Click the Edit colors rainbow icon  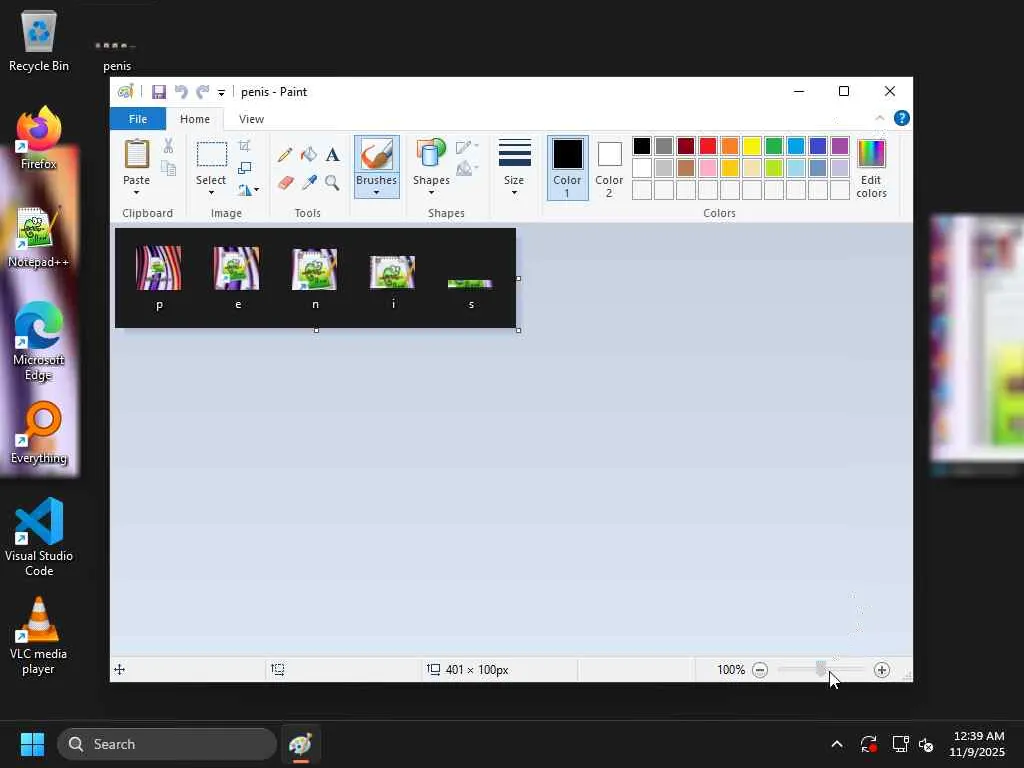pos(871,154)
